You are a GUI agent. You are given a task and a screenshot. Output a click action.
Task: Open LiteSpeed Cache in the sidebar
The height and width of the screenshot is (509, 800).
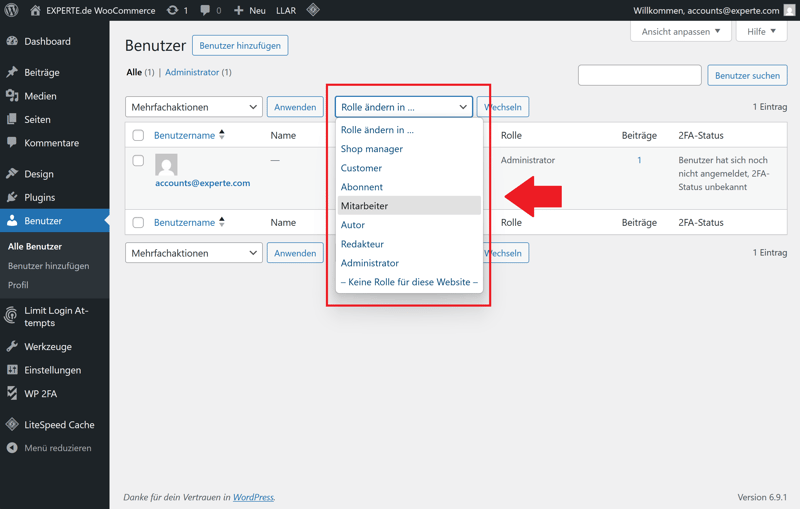coord(58,425)
